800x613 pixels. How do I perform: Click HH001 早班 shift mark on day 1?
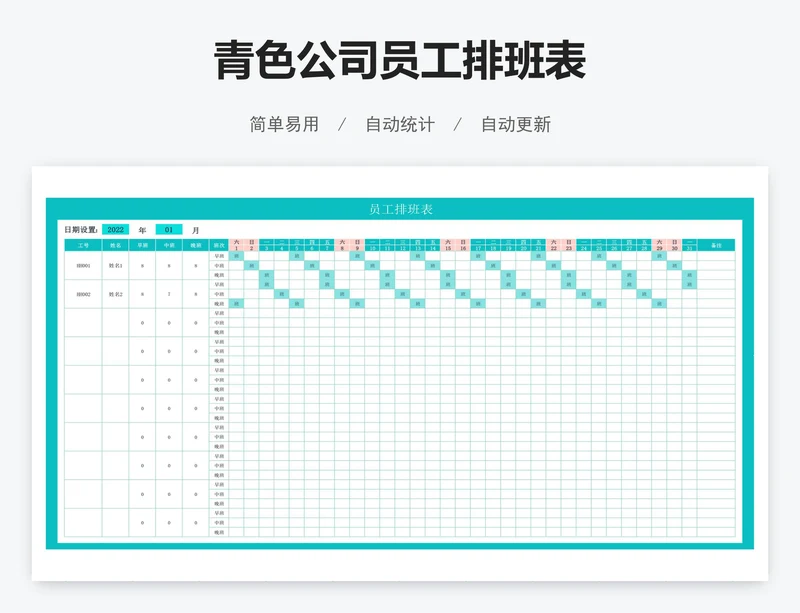tap(236, 256)
